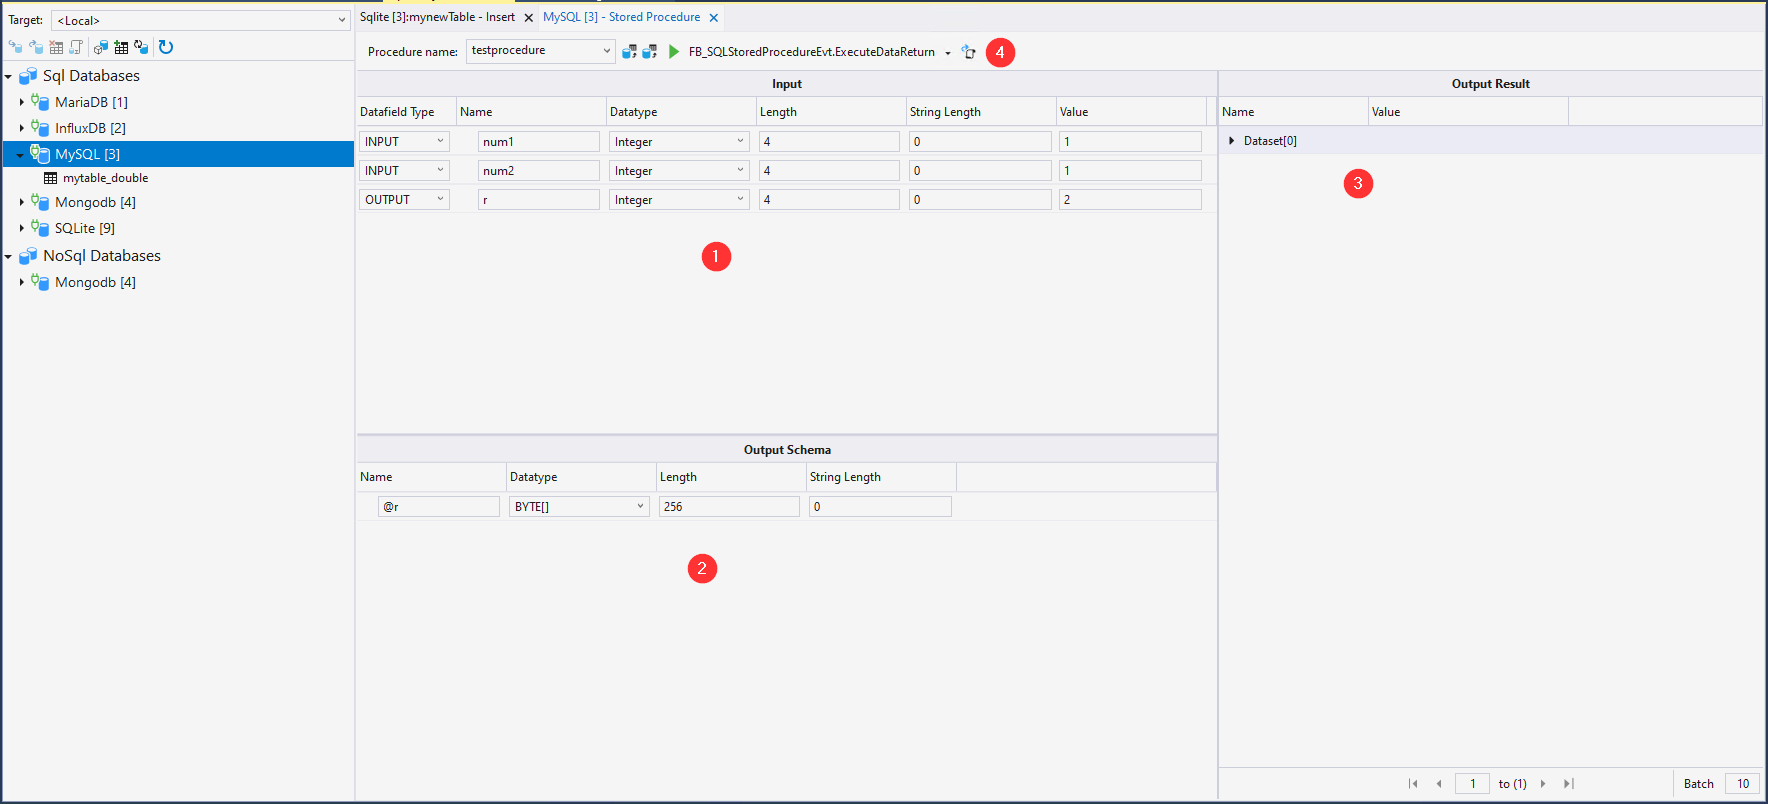Click the FB_SQLStoredProcedureEvt.ExecuteDataReturn label
This screenshot has height=804, width=1768.
[x=812, y=52]
